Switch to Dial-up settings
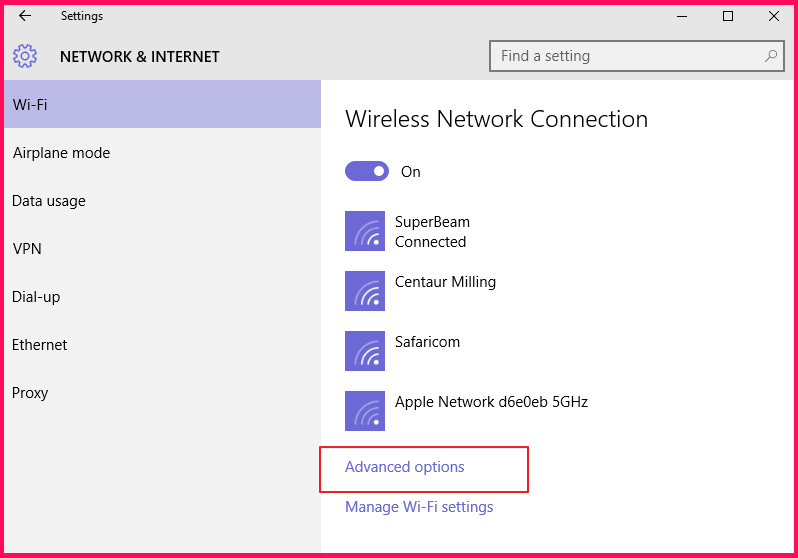 point(36,297)
